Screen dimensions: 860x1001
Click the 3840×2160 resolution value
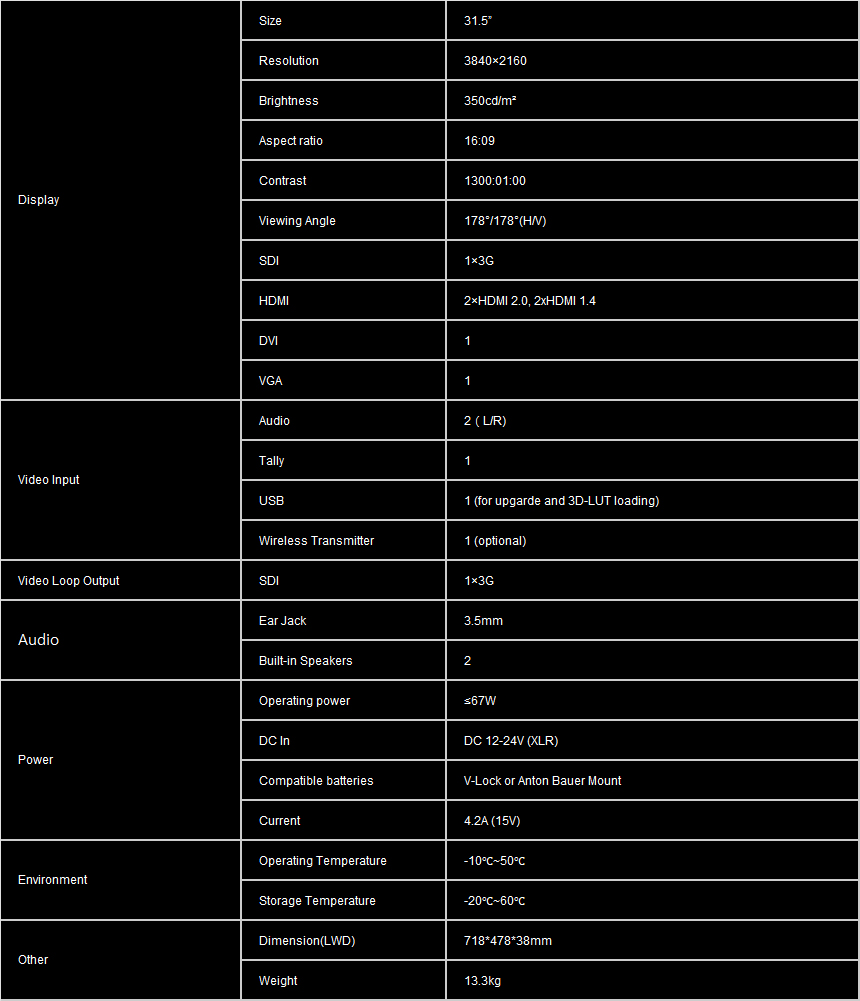[495, 61]
